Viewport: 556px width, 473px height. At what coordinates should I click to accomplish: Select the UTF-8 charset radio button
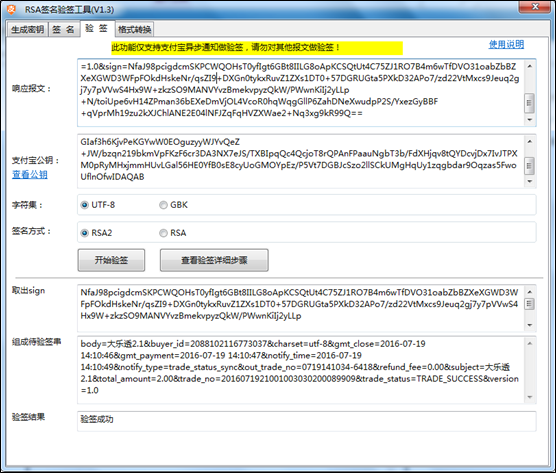pyautogui.click(x=84, y=205)
